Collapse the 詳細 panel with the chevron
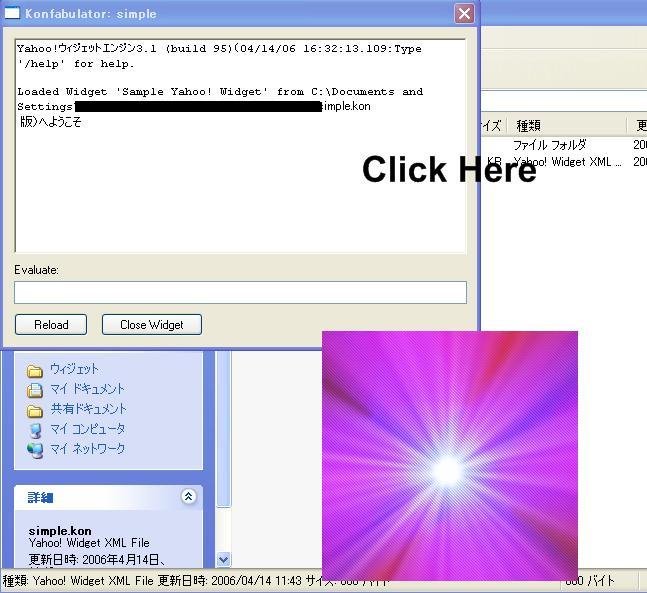 click(x=189, y=496)
